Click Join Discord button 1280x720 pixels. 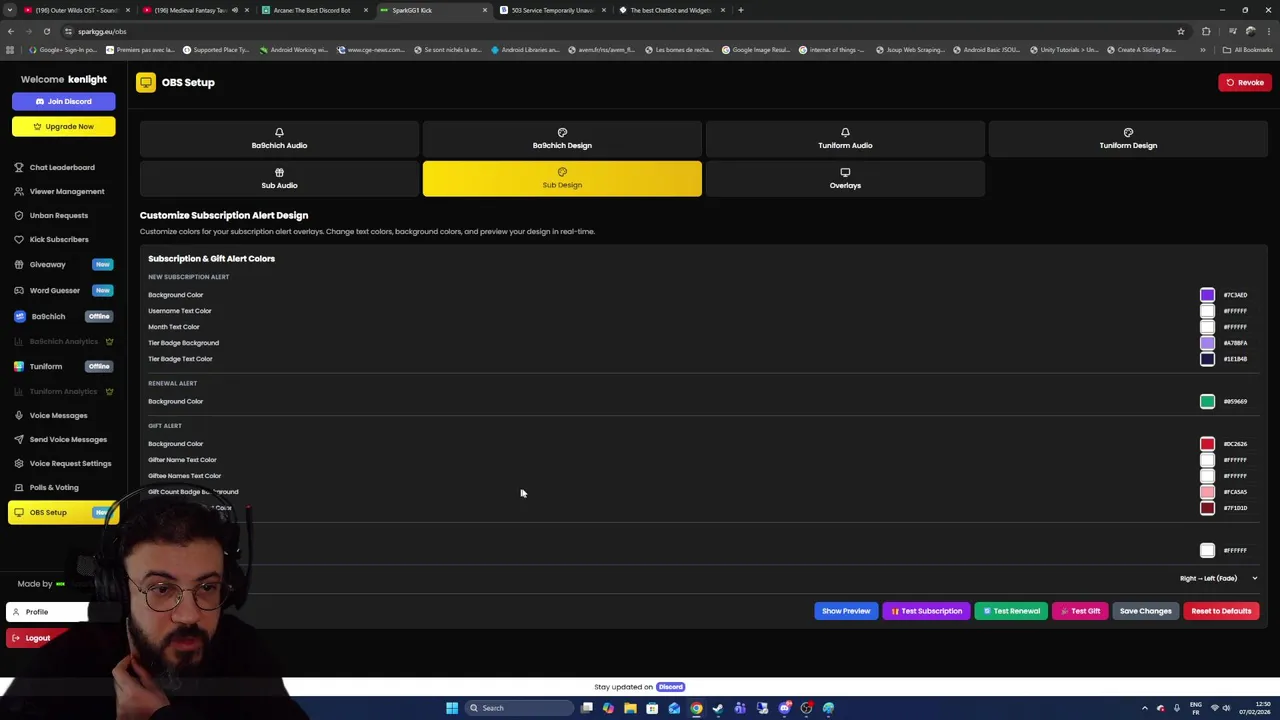64,101
